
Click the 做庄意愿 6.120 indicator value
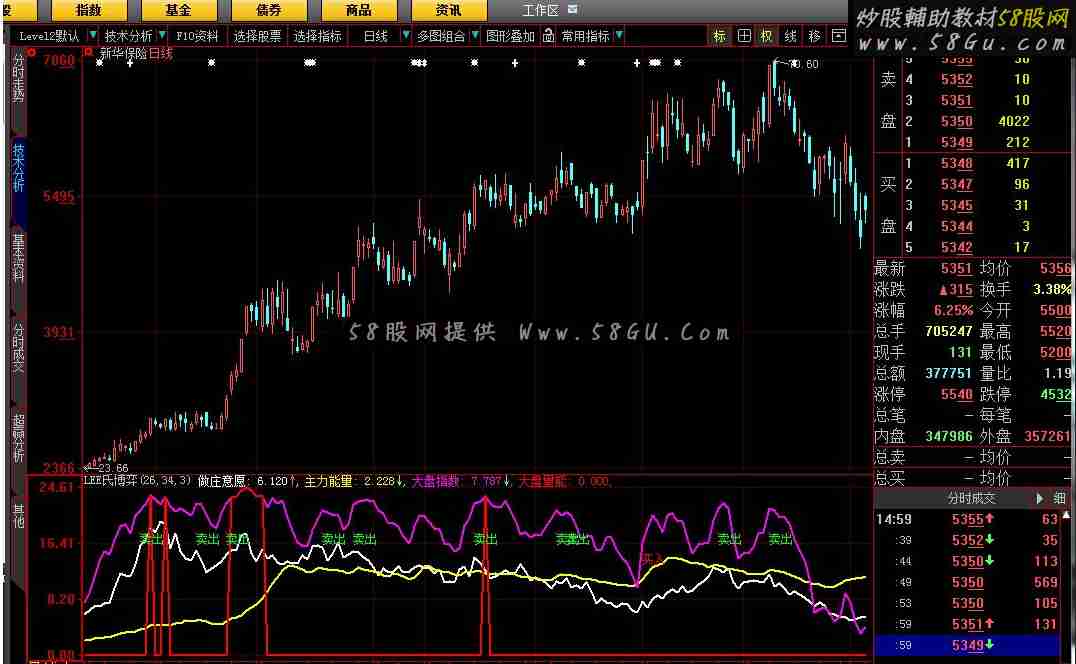[247, 482]
